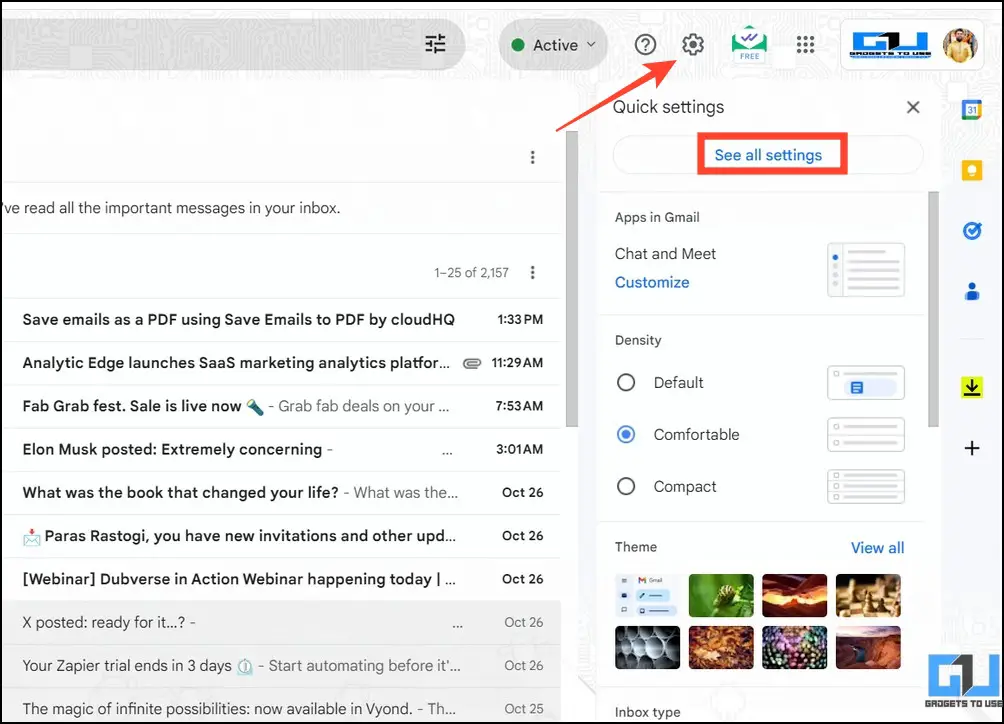Open the account profile avatar
The image size is (1004, 724).
pos(959,45)
